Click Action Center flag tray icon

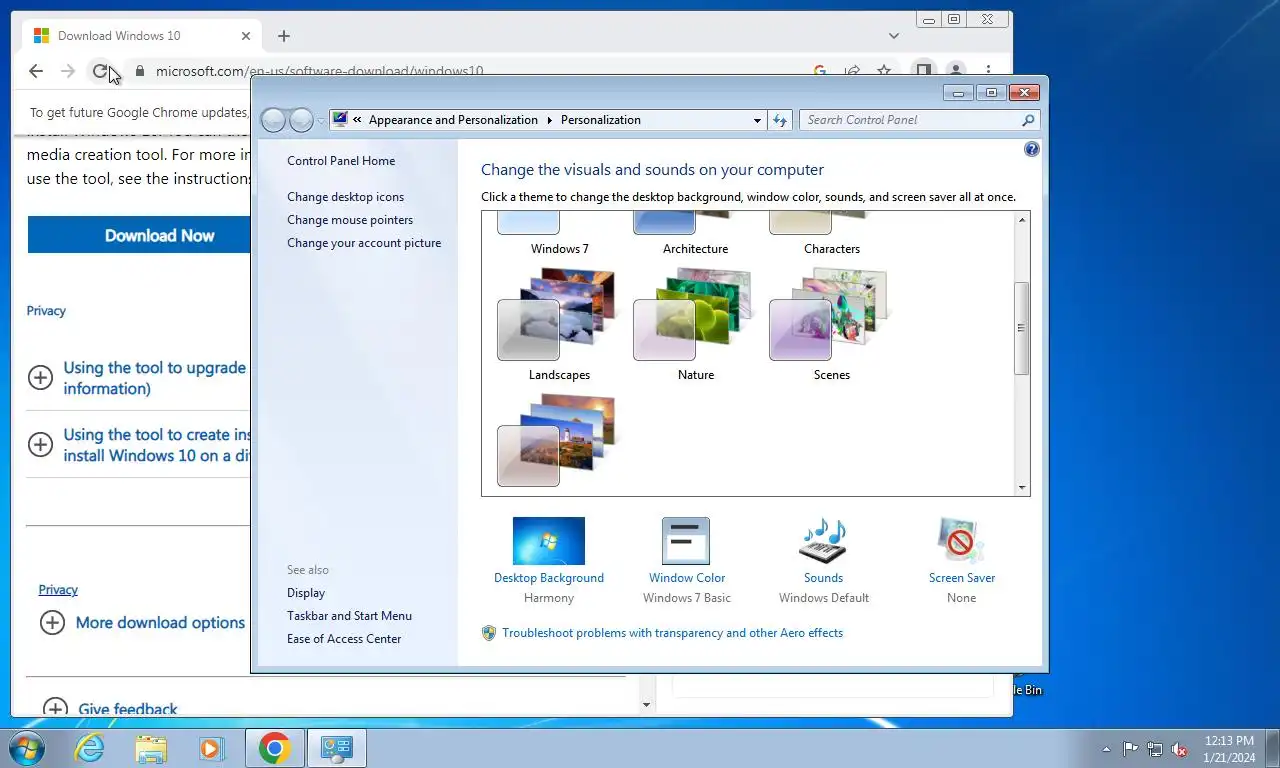click(1131, 749)
